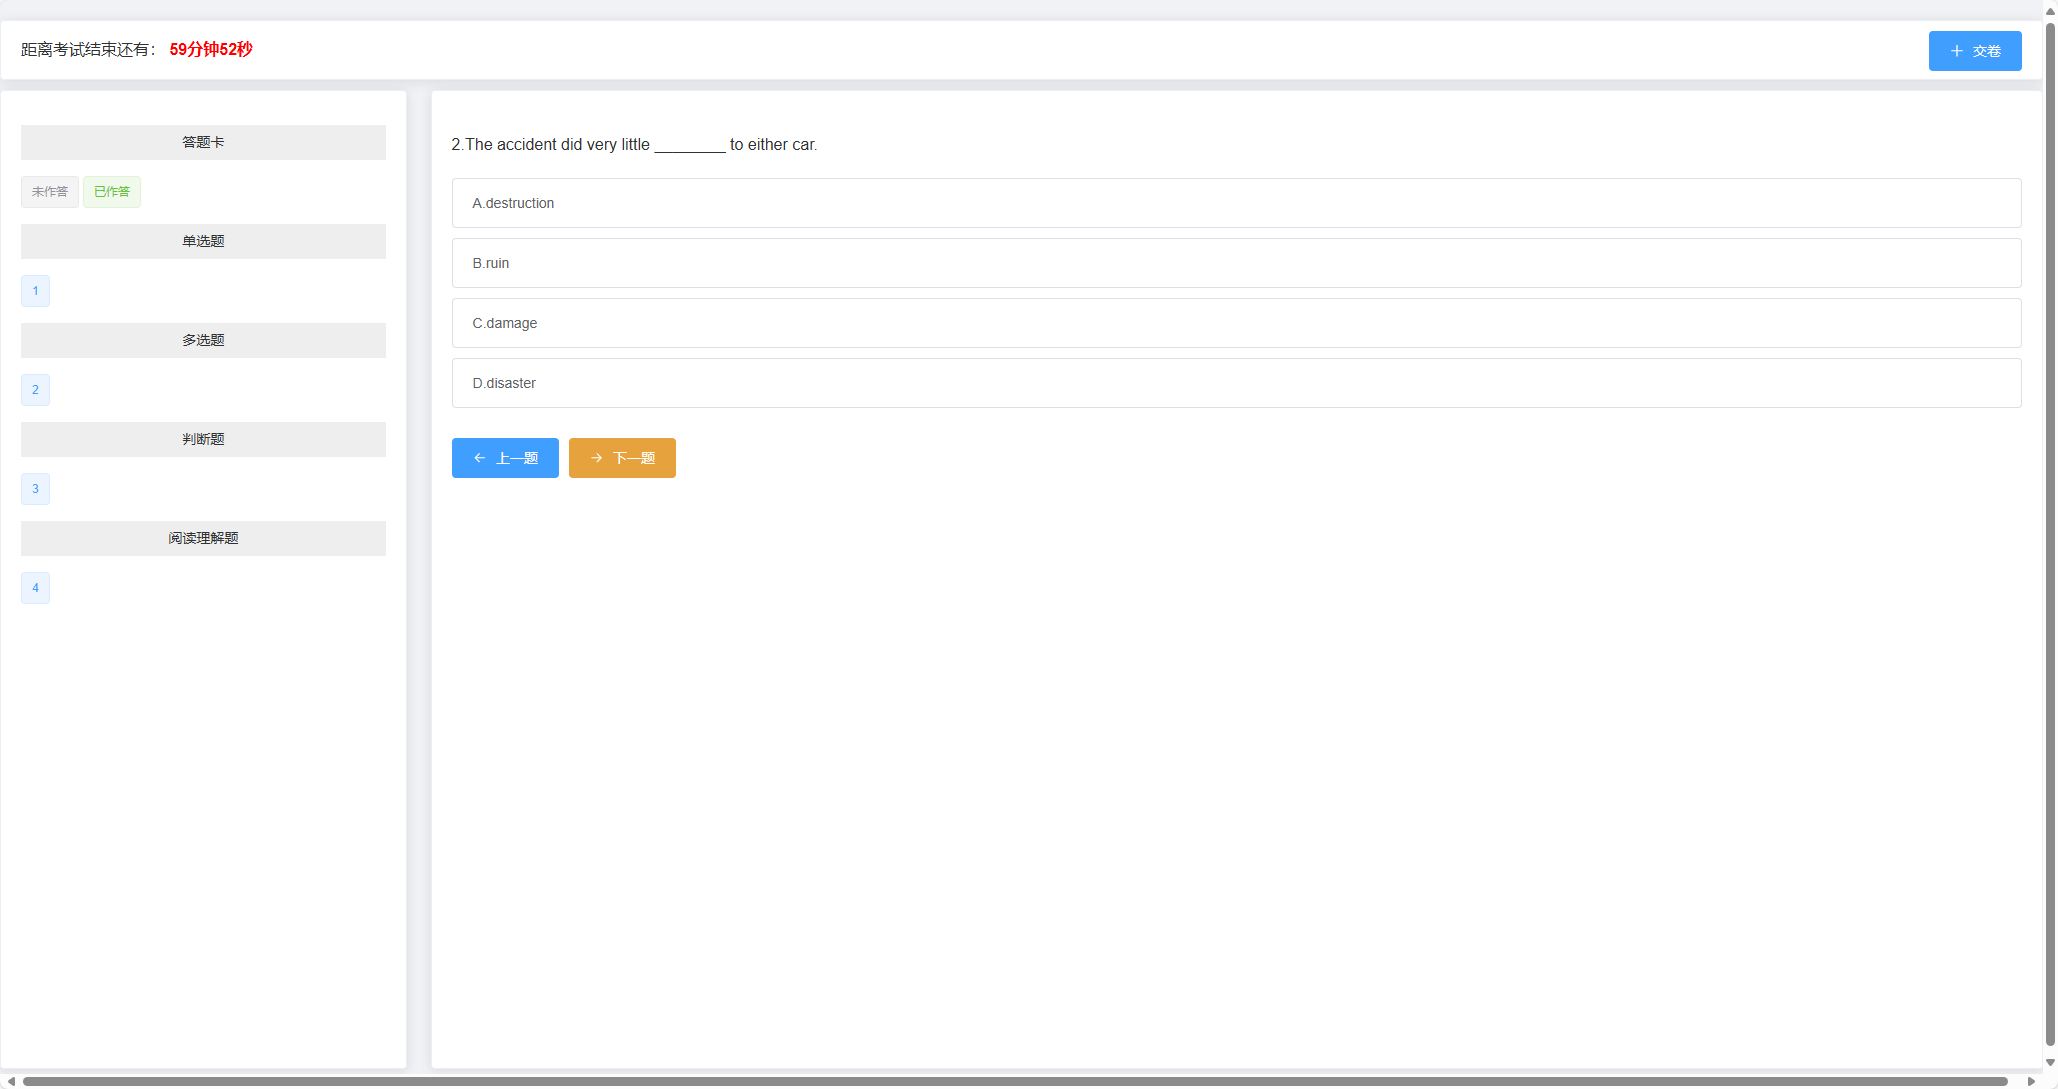Click the 多选题 section header
This screenshot has width=2058, height=1089.
pos(203,340)
